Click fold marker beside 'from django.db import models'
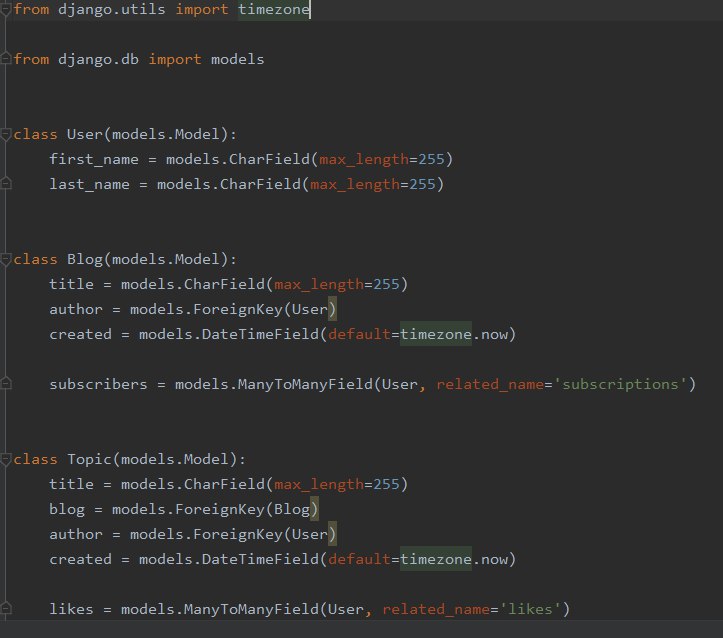The image size is (723, 638). tap(6, 59)
